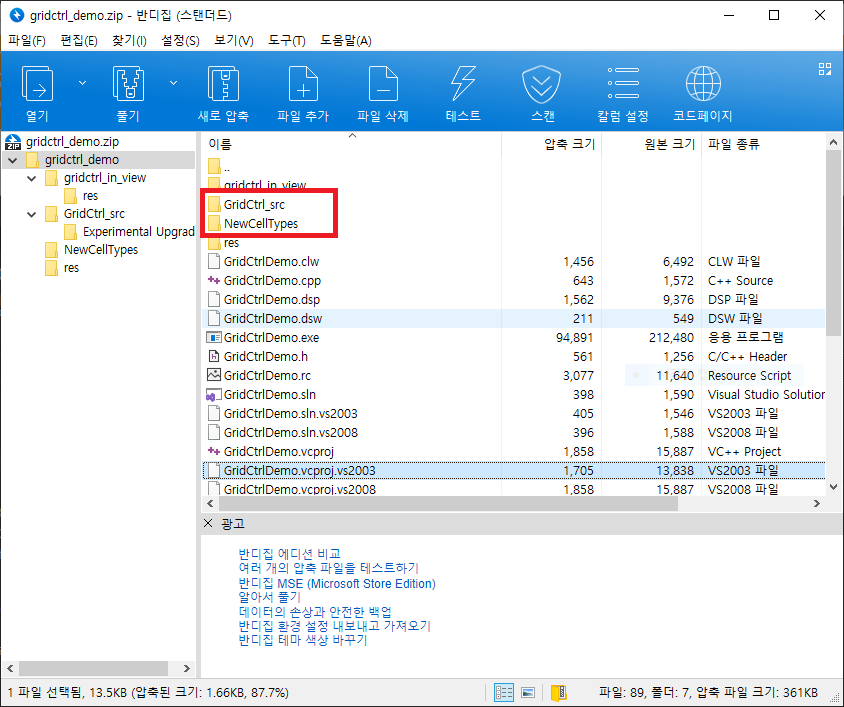
Task: Switch to details list view icon in status bar
Action: pyautogui.click(x=504, y=692)
